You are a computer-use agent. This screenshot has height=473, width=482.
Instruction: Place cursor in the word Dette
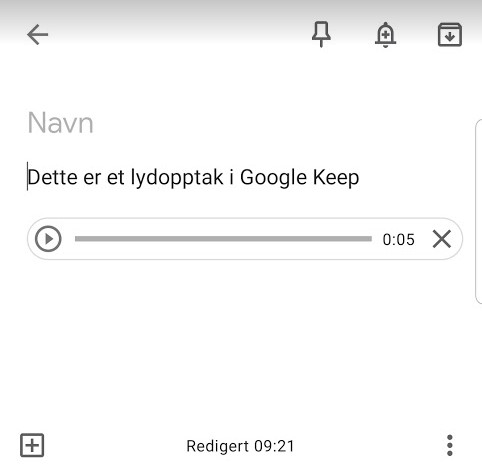click(52, 177)
